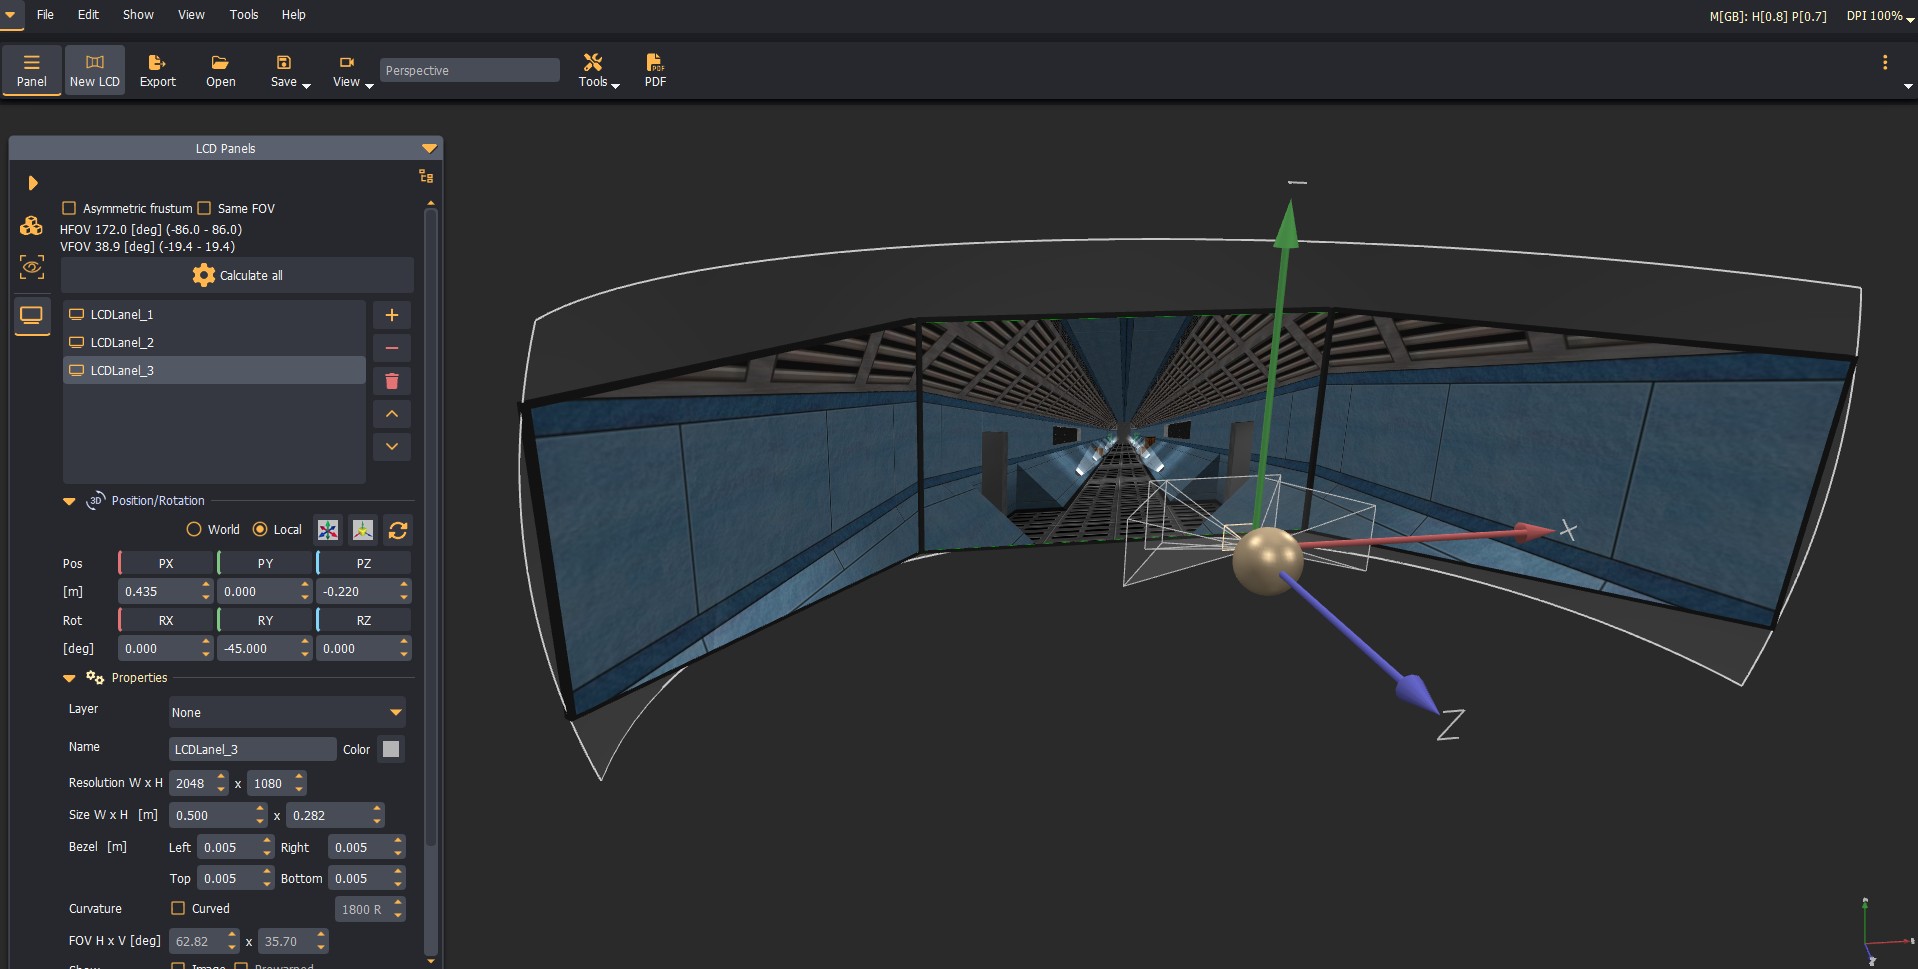Enable Asymmetric frustum checkbox
This screenshot has width=1918, height=969.
69,208
